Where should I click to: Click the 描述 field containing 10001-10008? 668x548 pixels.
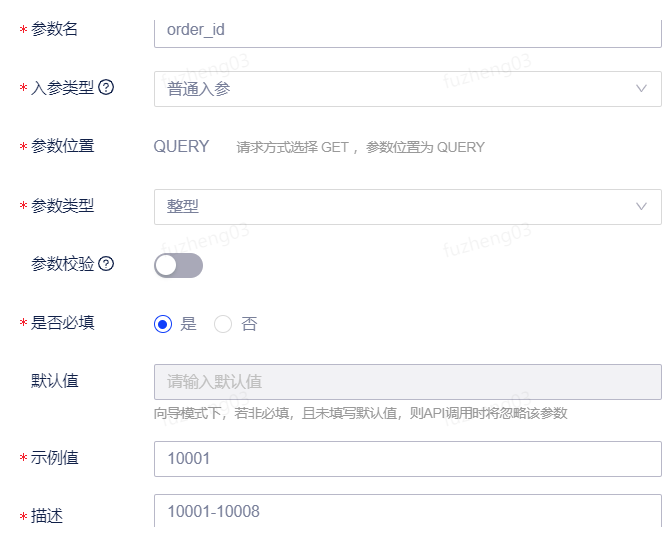tap(408, 511)
